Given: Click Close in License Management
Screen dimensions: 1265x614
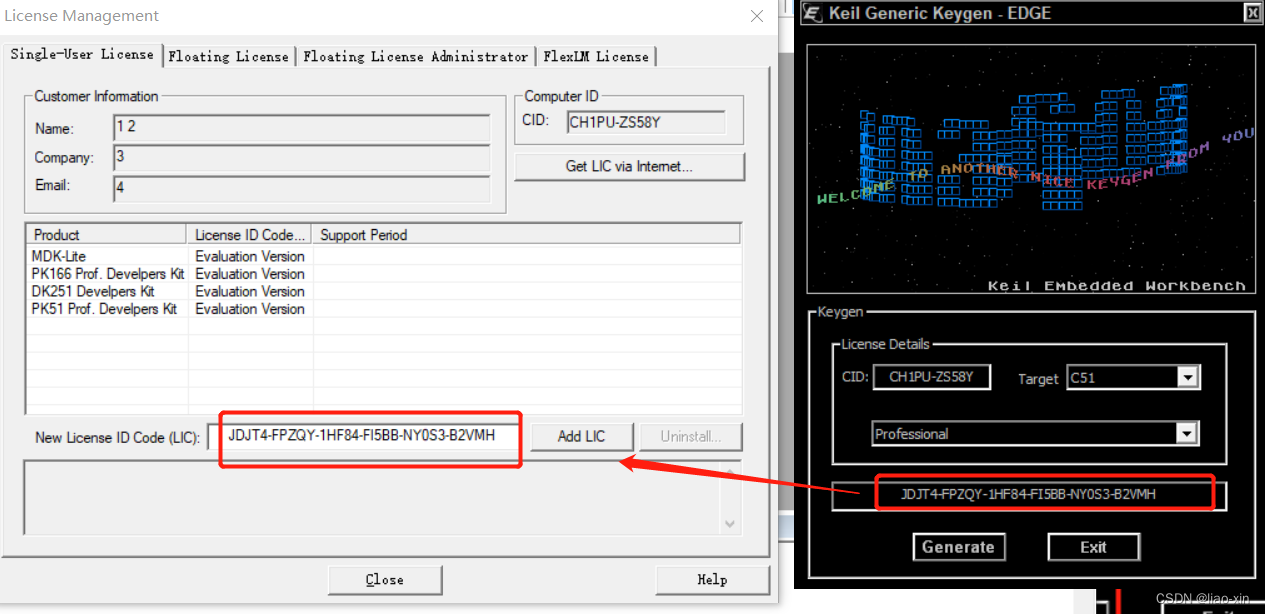Looking at the screenshot, I should [384, 580].
